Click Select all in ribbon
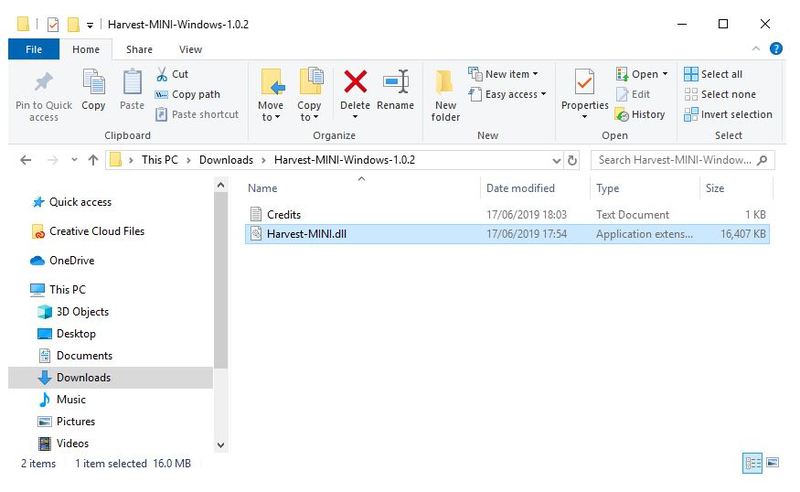The image size is (800, 492). click(713, 74)
